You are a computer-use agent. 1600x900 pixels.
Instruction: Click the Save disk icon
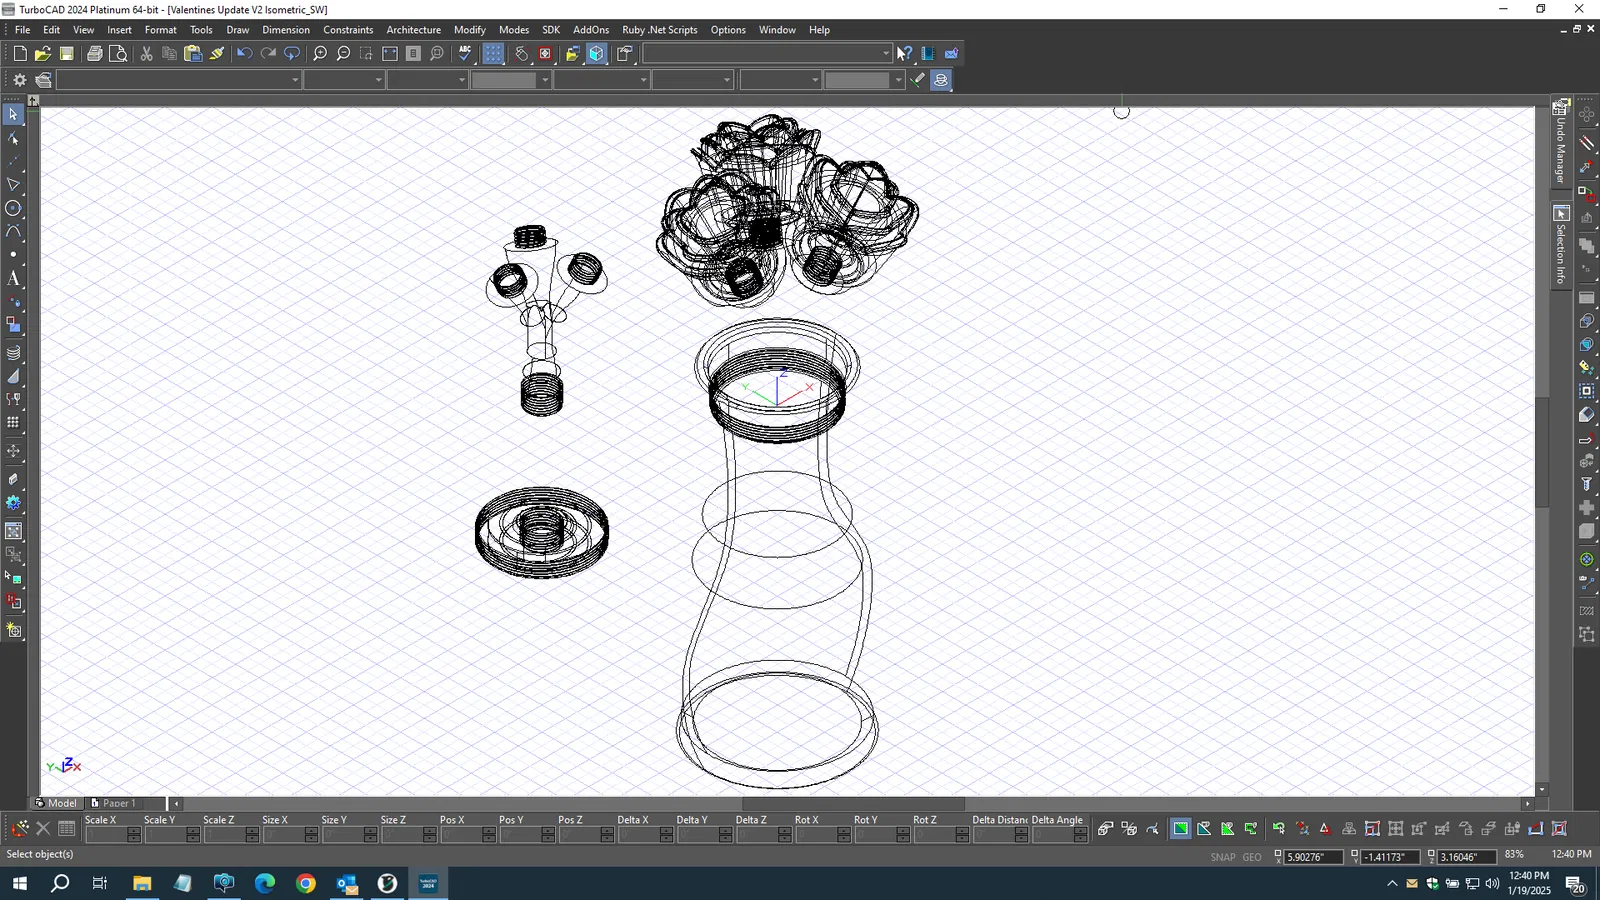[x=67, y=54]
